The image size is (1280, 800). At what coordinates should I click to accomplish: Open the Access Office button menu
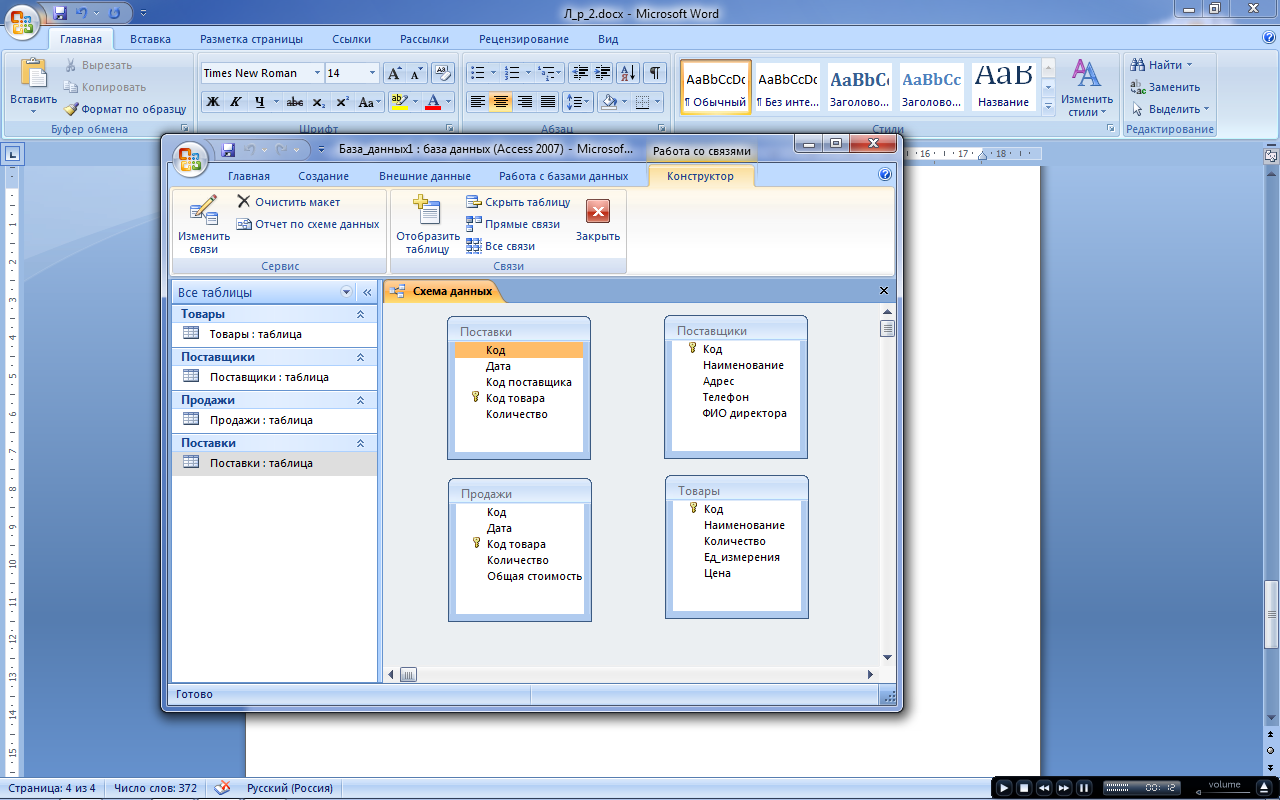pos(190,159)
